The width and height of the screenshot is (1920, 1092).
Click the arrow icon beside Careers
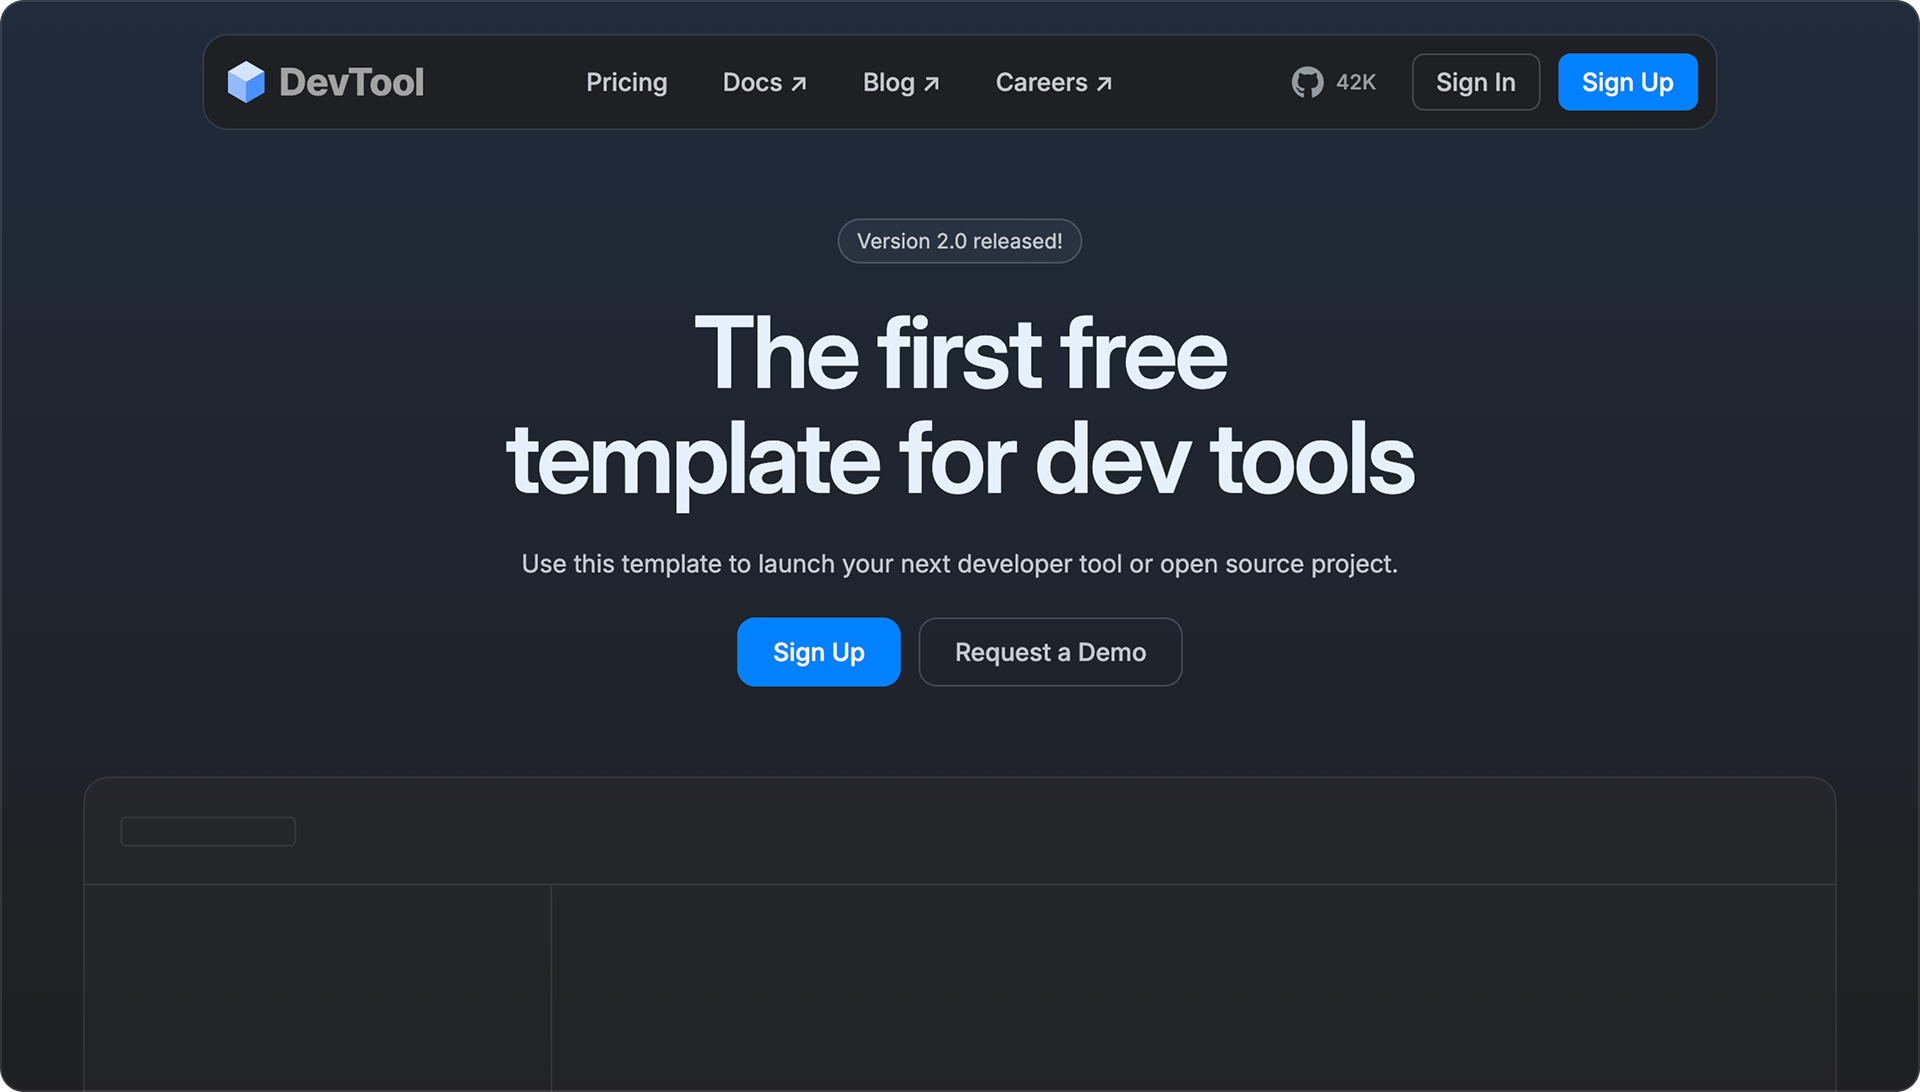(1104, 84)
